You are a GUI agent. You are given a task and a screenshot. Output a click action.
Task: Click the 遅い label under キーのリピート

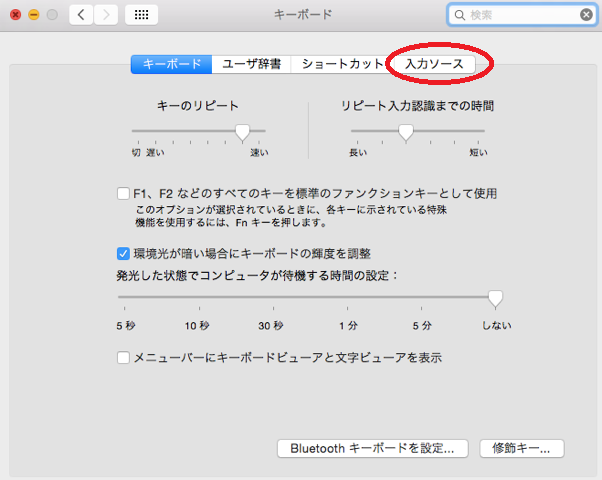155,153
